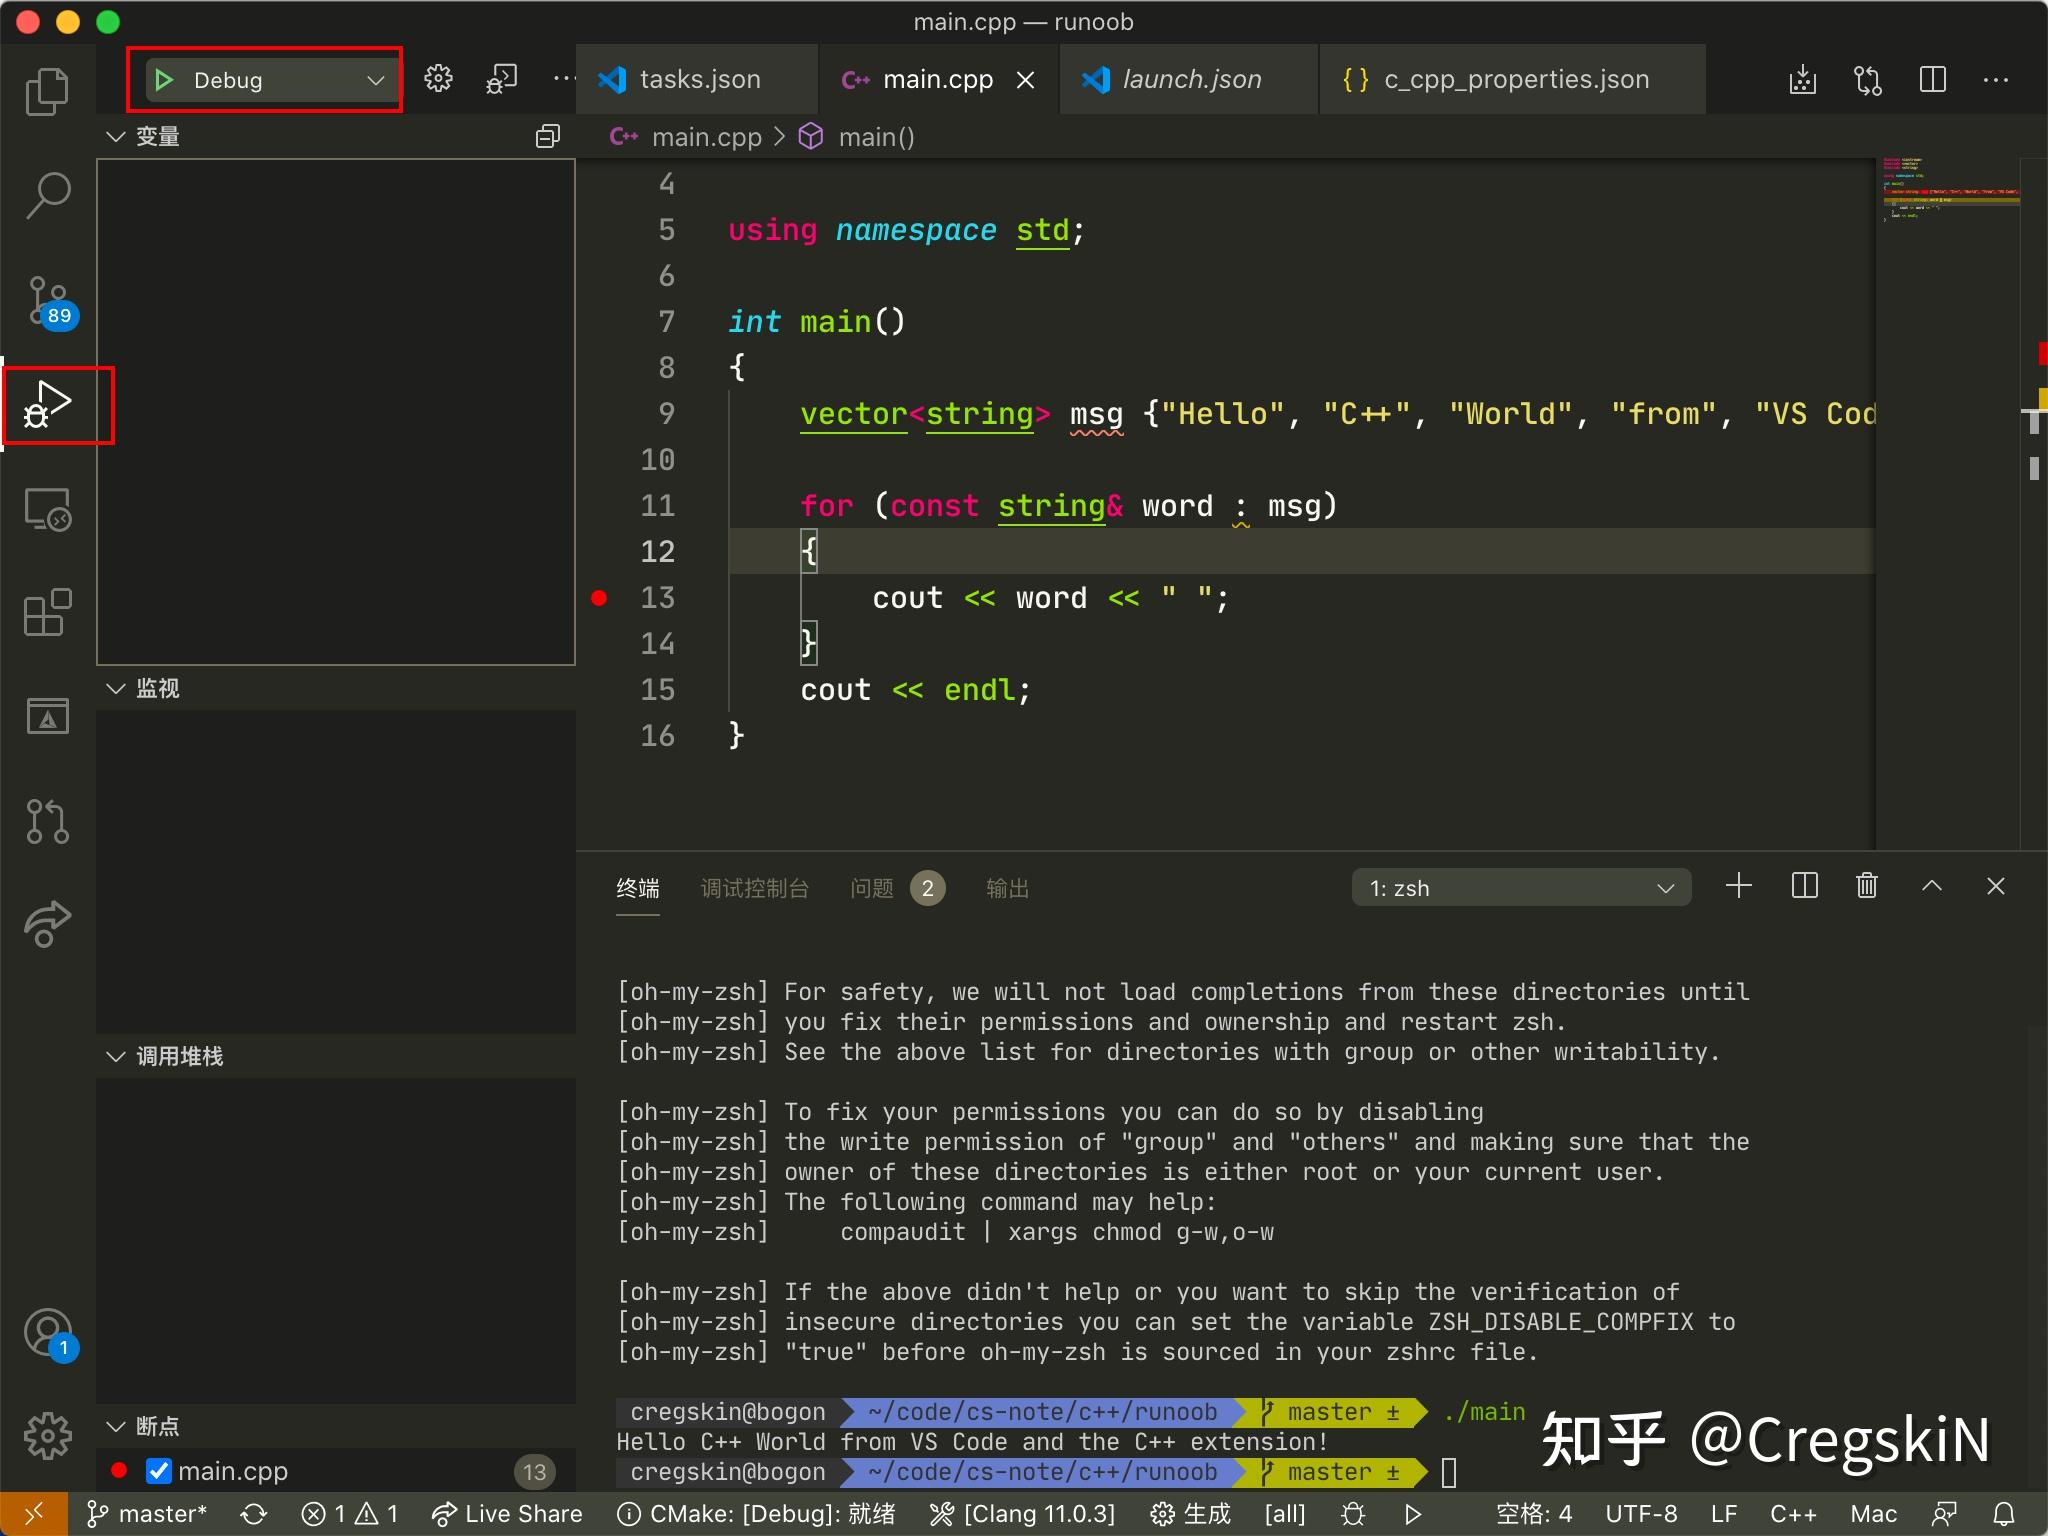Open the Extensions view

[47, 613]
